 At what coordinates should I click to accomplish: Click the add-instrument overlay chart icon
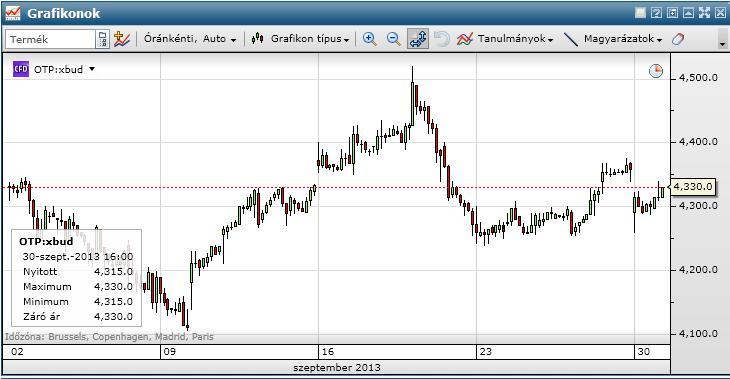click(x=122, y=39)
